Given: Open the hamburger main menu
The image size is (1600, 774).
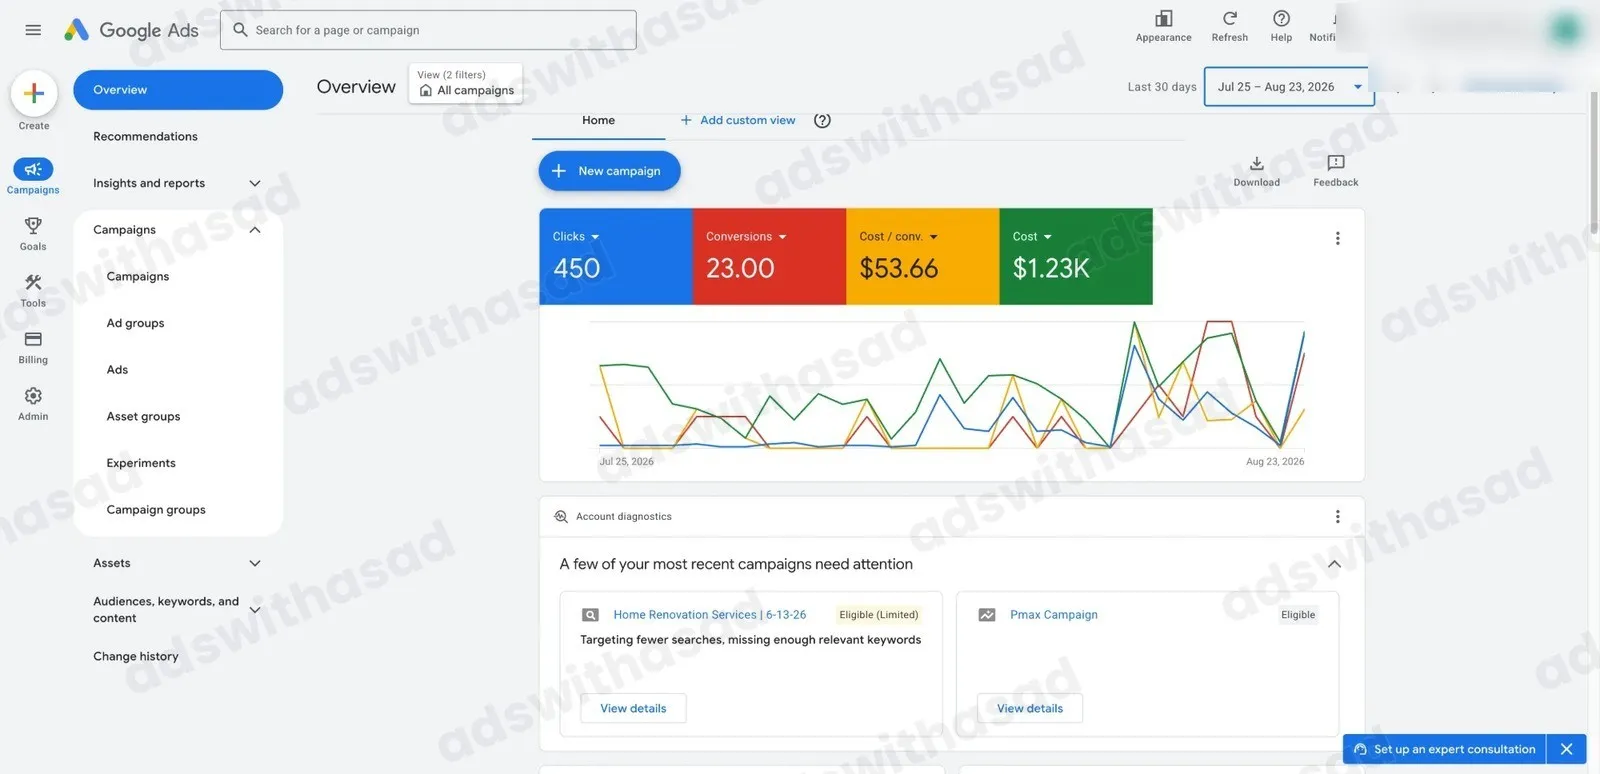Looking at the screenshot, I should click(x=33, y=30).
